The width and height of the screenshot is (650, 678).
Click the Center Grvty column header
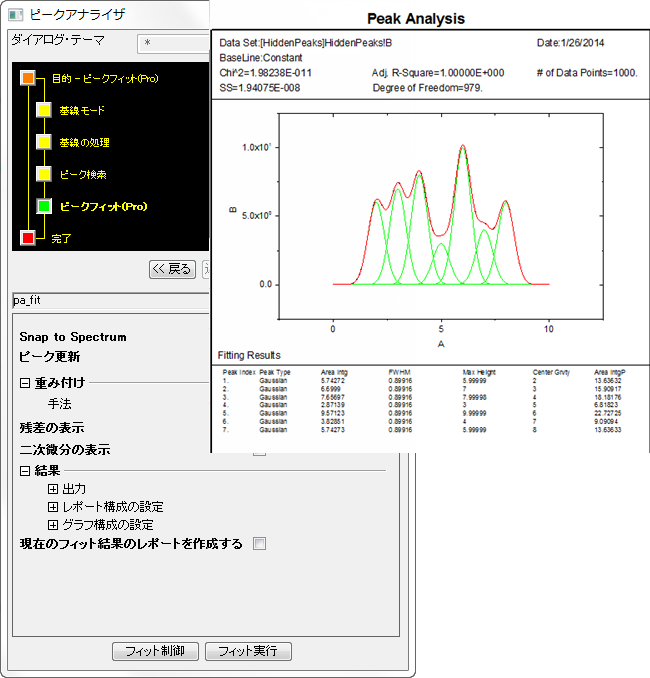tap(551, 372)
